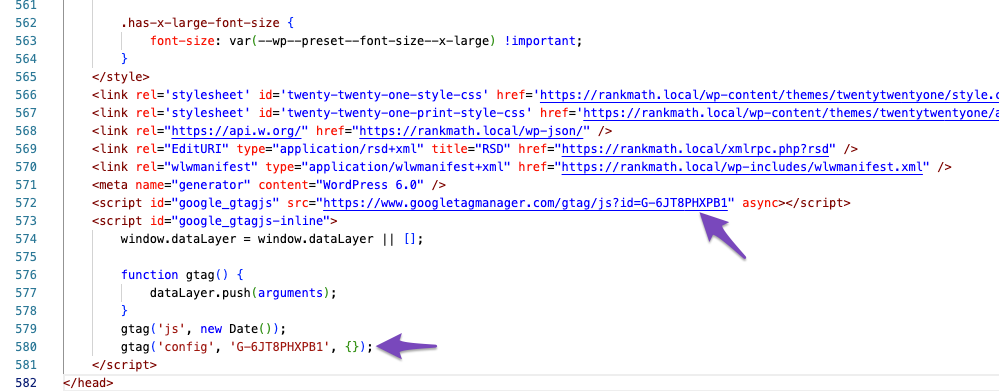
Task: Open the twentytwentyone stylesheet URL on line 567
Action: click(x=791, y=114)
